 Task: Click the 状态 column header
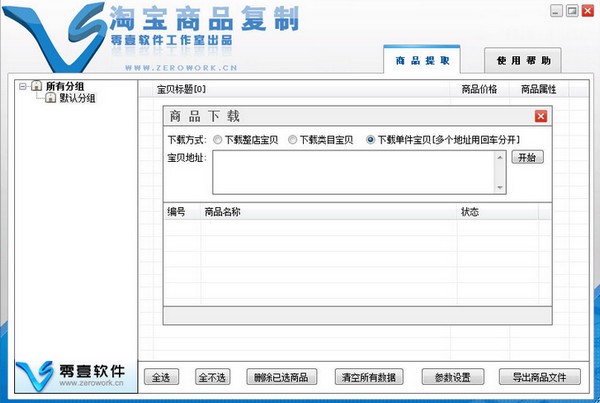497,212
